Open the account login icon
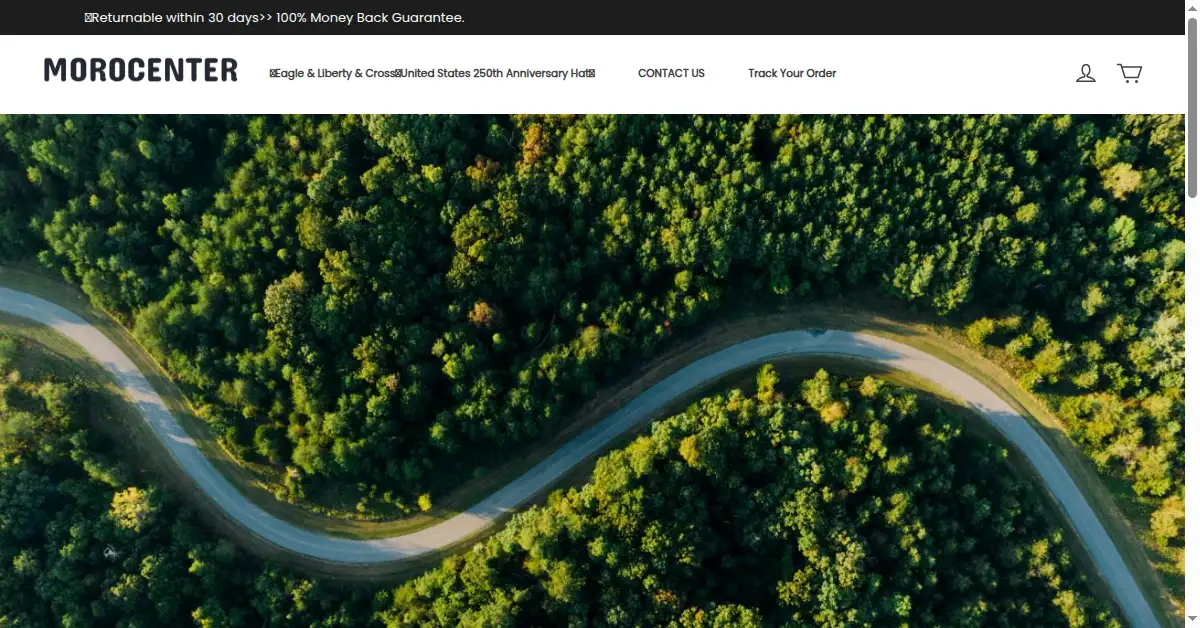Image resolution: width=1200 pixels, height=628 pixels. tap(1085, 73)
